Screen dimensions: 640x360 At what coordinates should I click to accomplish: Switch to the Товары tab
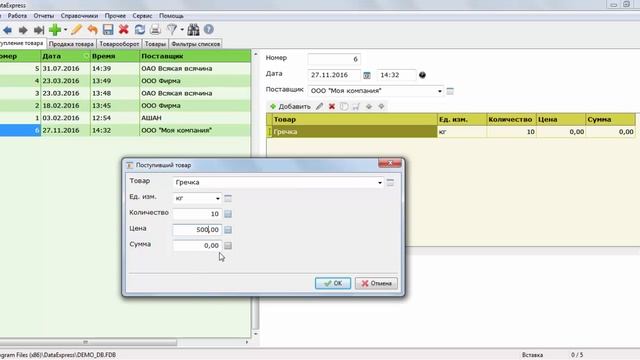[155, 44]
